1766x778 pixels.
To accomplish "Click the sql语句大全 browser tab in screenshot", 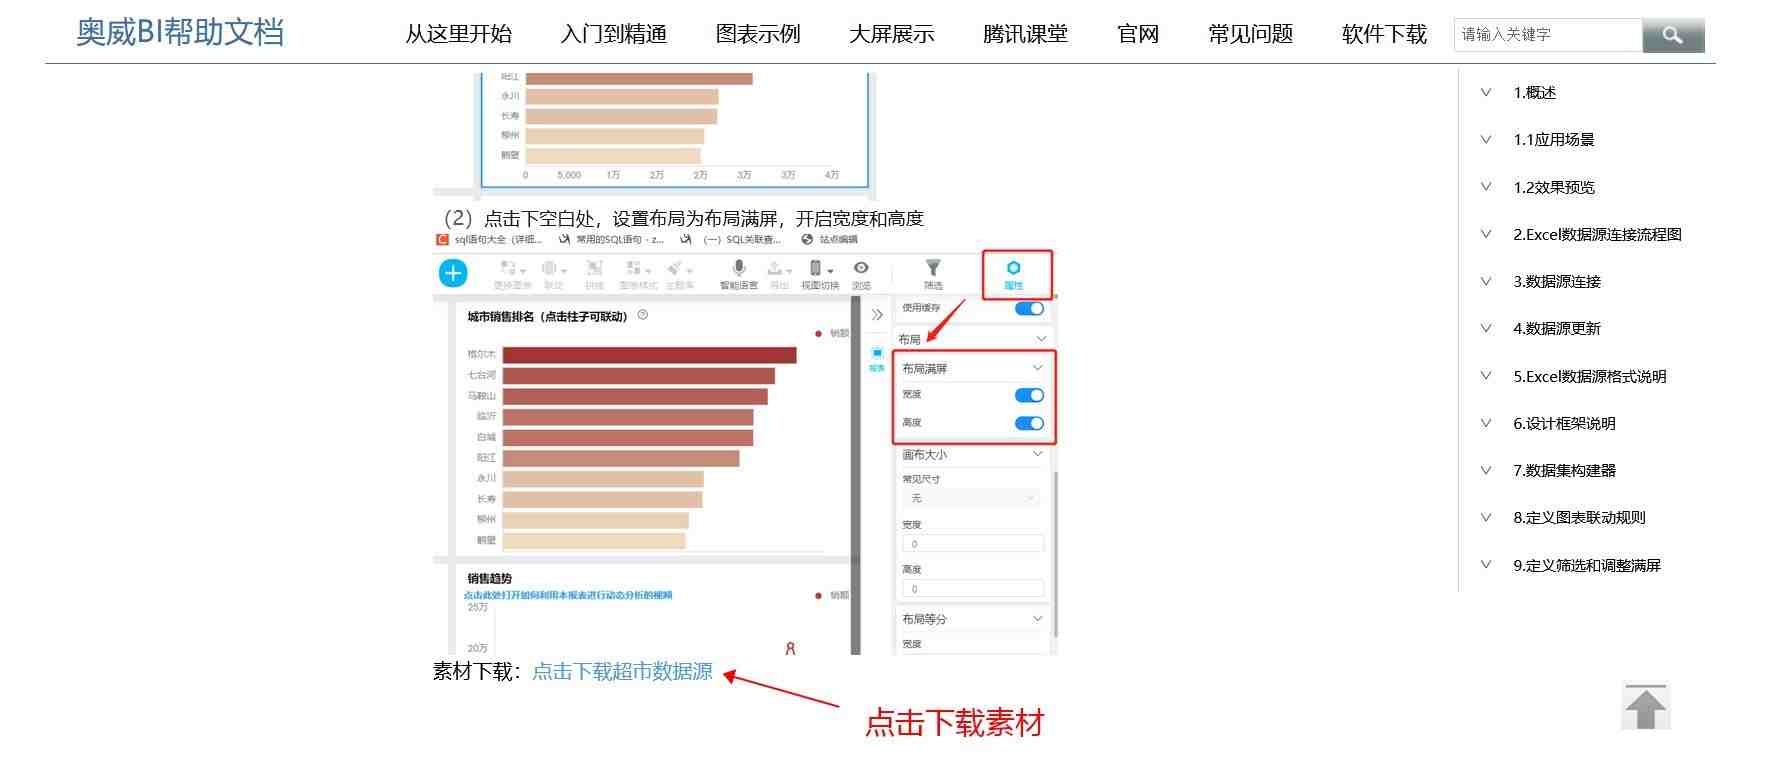I will (x=489, y=240).
